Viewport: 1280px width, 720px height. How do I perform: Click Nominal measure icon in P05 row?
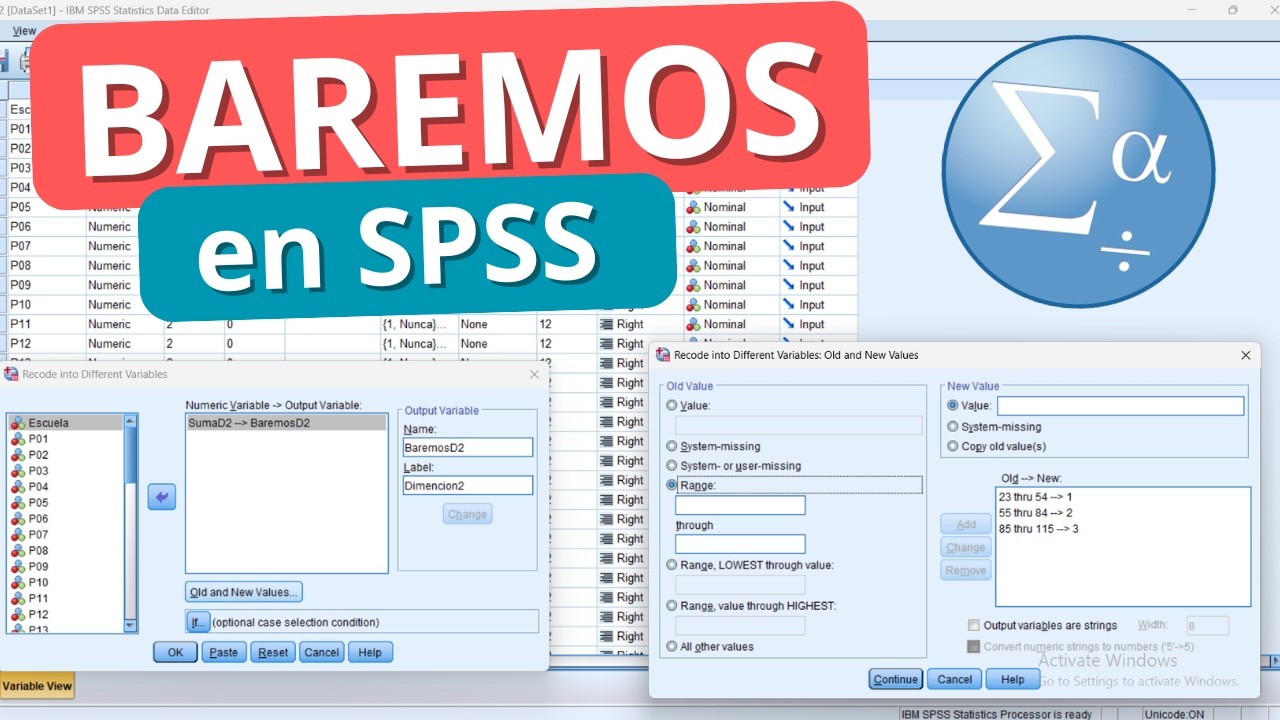[693, 207]
